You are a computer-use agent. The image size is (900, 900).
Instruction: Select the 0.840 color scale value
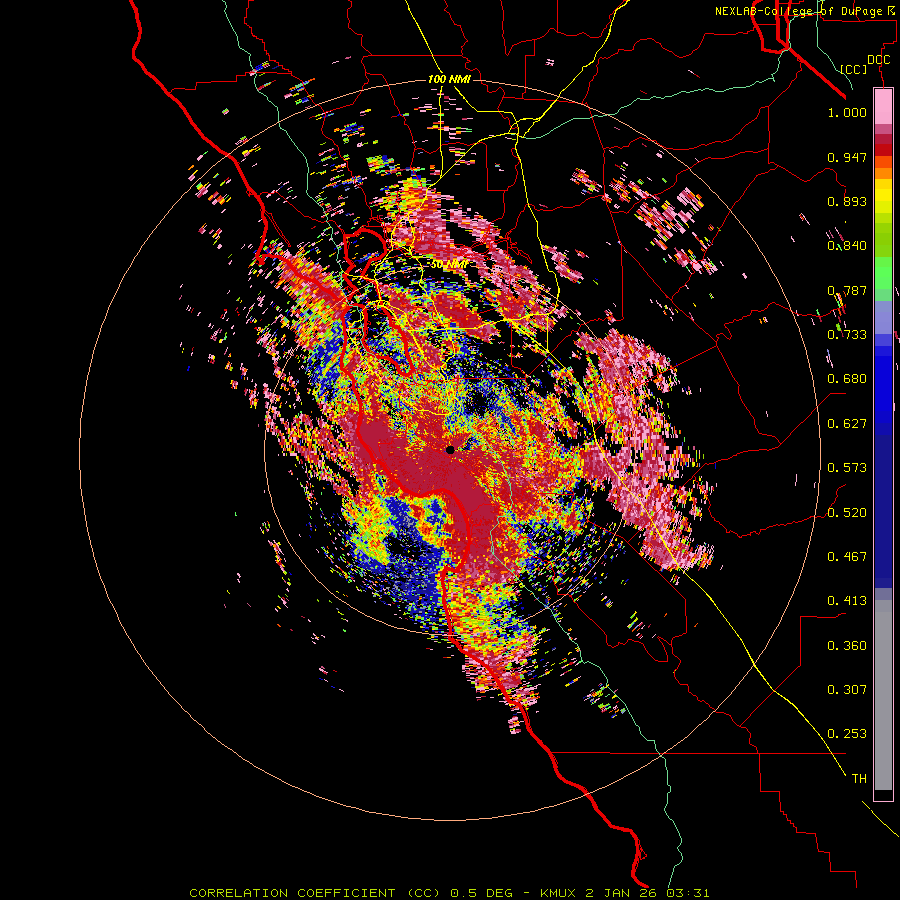click(847, 246)
